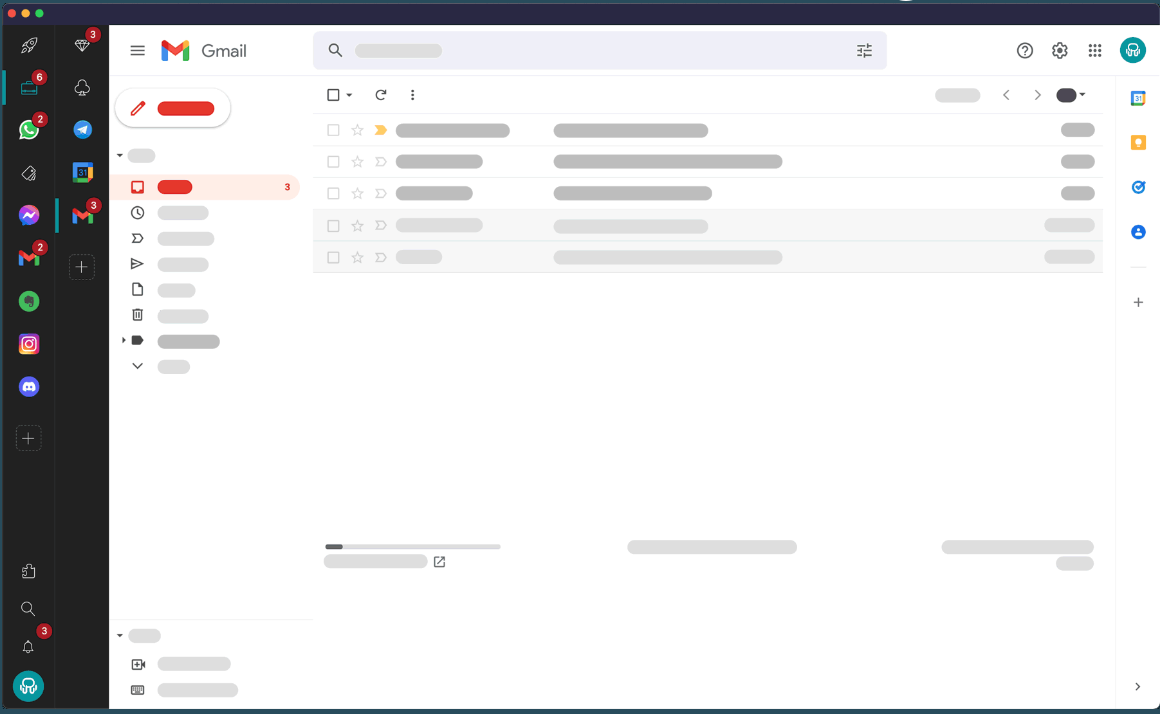Select the briefcase workspace with 6 badge
The width and height of the screenshot is (1160, 714).
(x=29, y=87)
